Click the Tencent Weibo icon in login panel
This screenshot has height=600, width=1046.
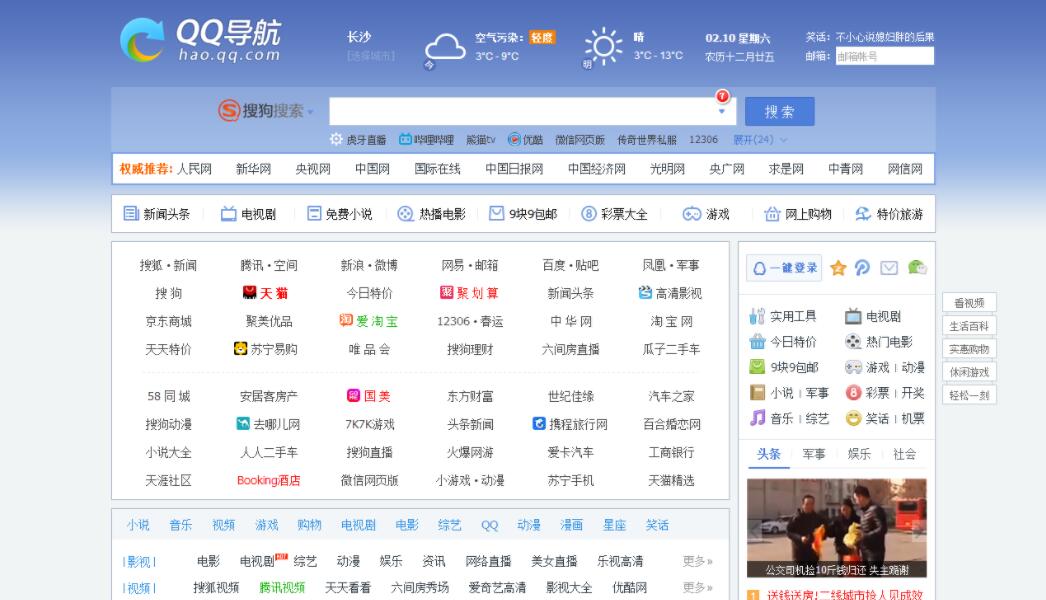(863, 268)
